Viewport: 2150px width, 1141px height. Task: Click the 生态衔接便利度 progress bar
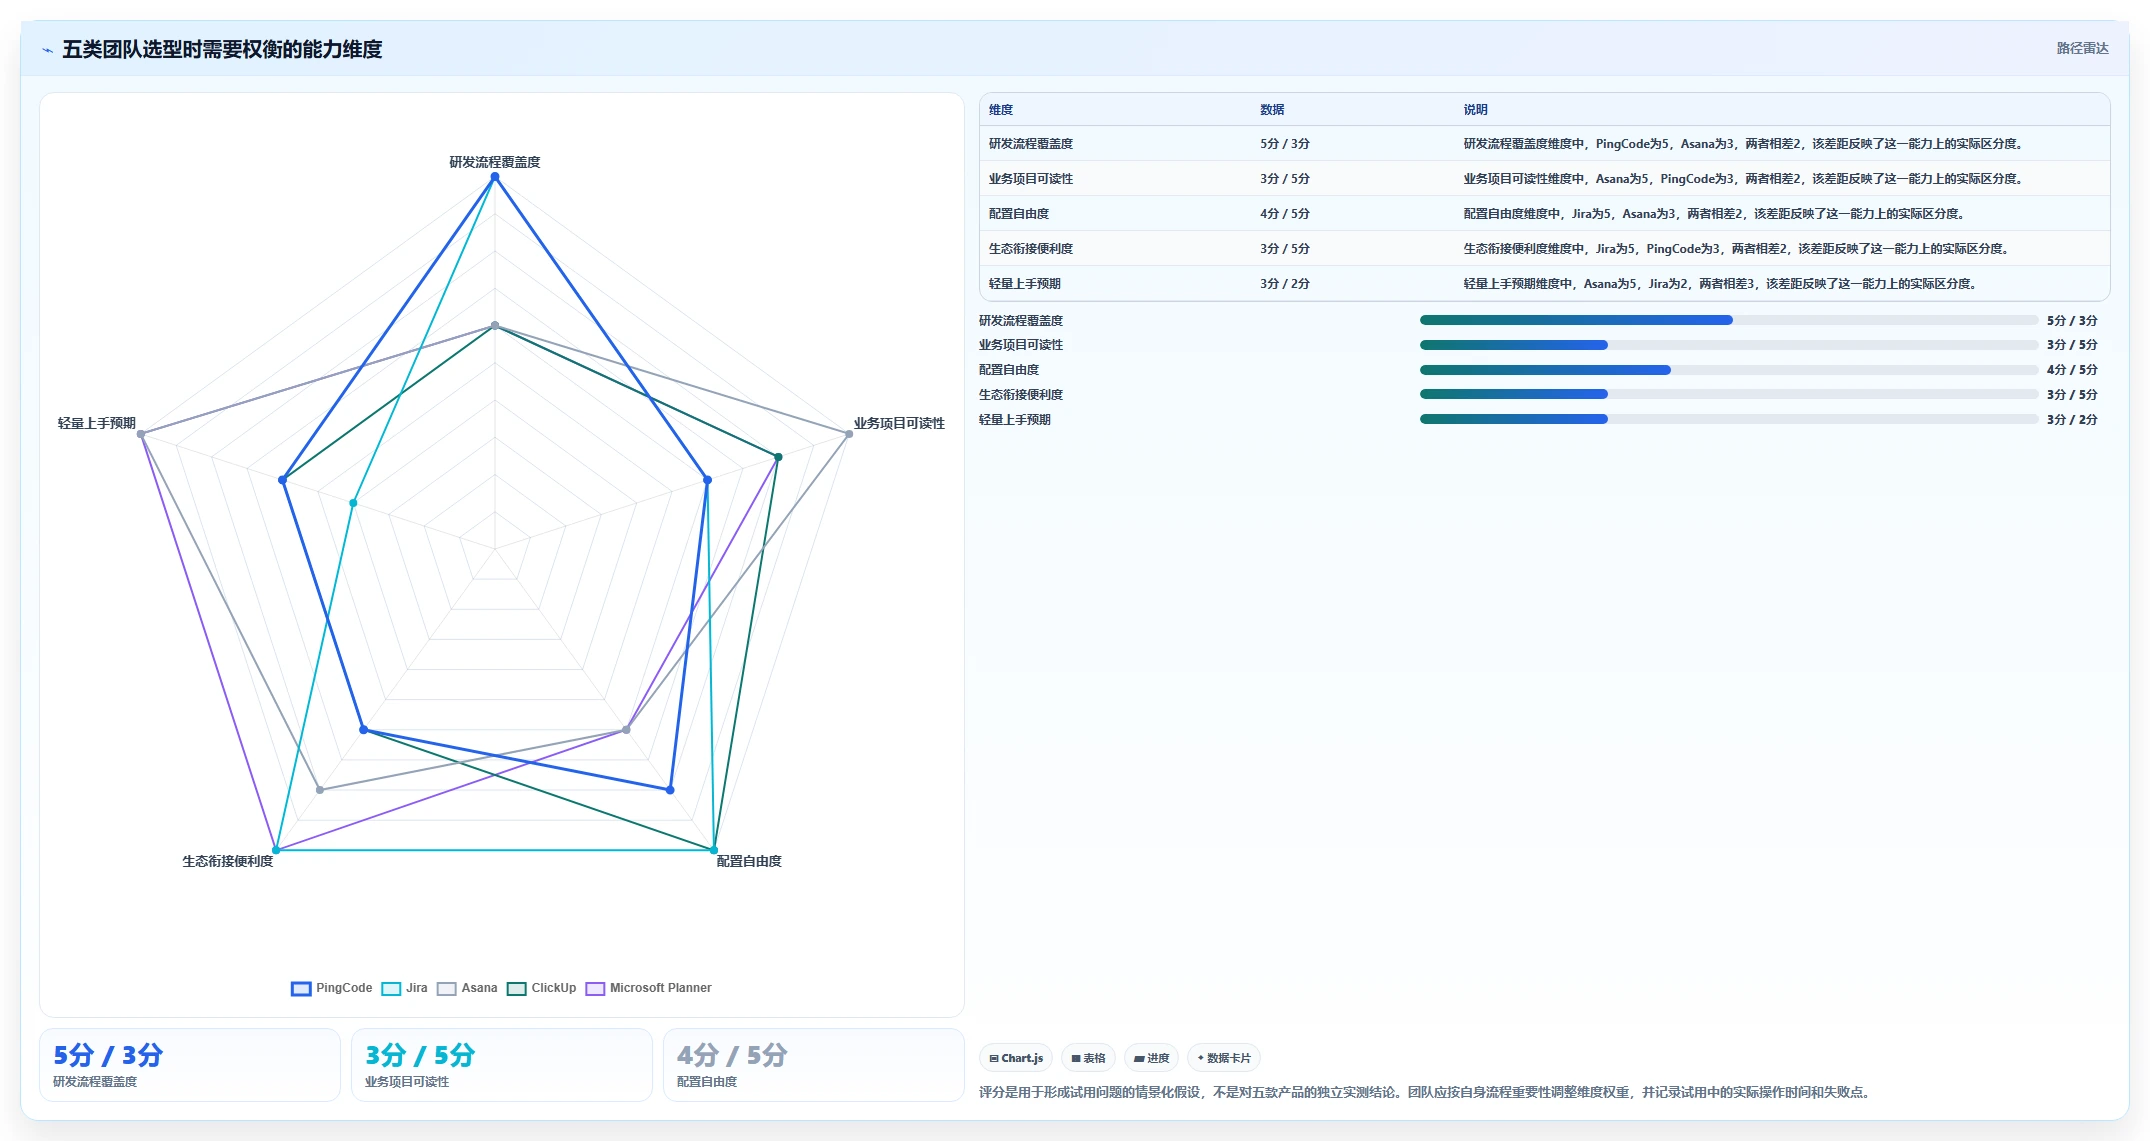click(x=1729, y=394)
